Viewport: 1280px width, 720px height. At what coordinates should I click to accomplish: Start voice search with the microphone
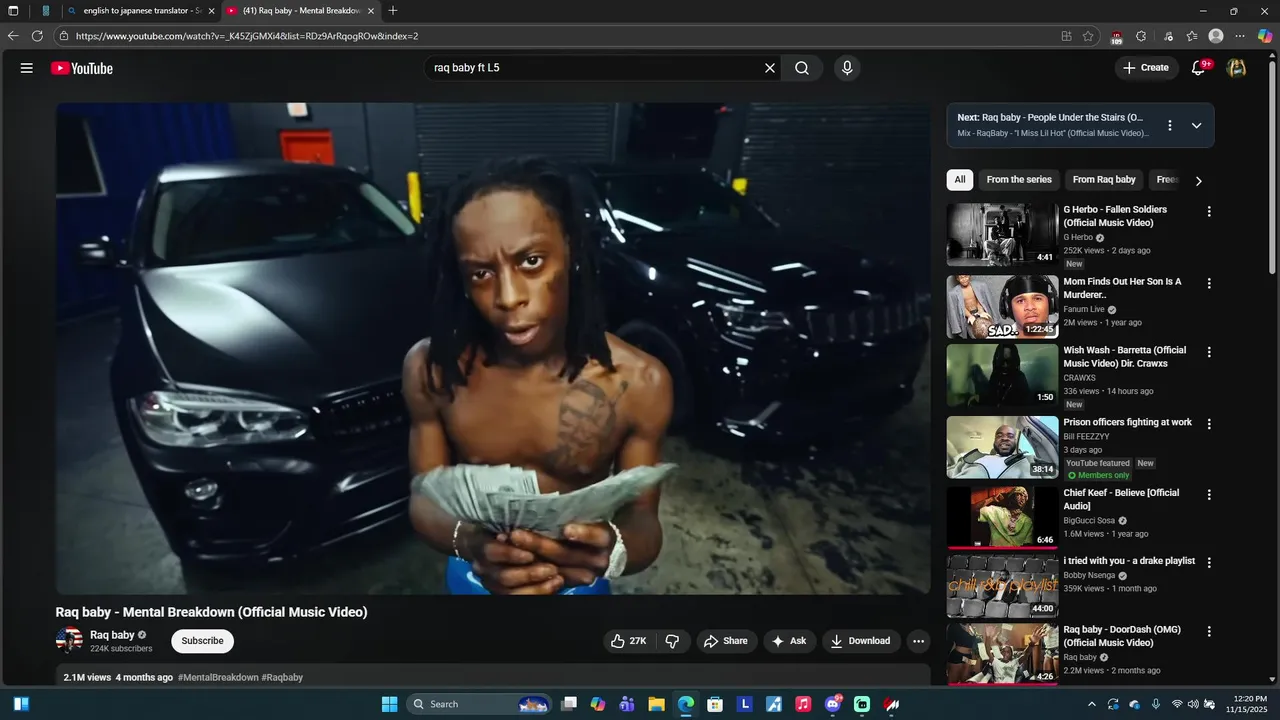[x=847, y=68]
